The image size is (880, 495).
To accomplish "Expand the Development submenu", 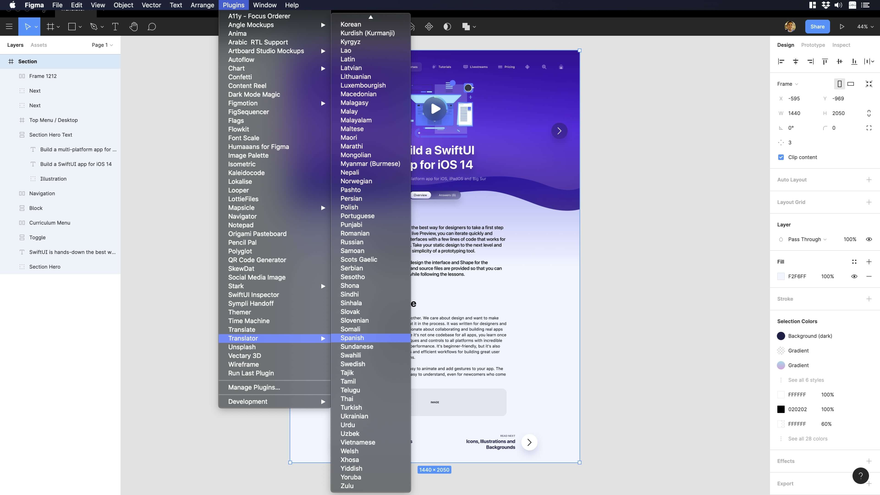I will (x=274, y=401).
